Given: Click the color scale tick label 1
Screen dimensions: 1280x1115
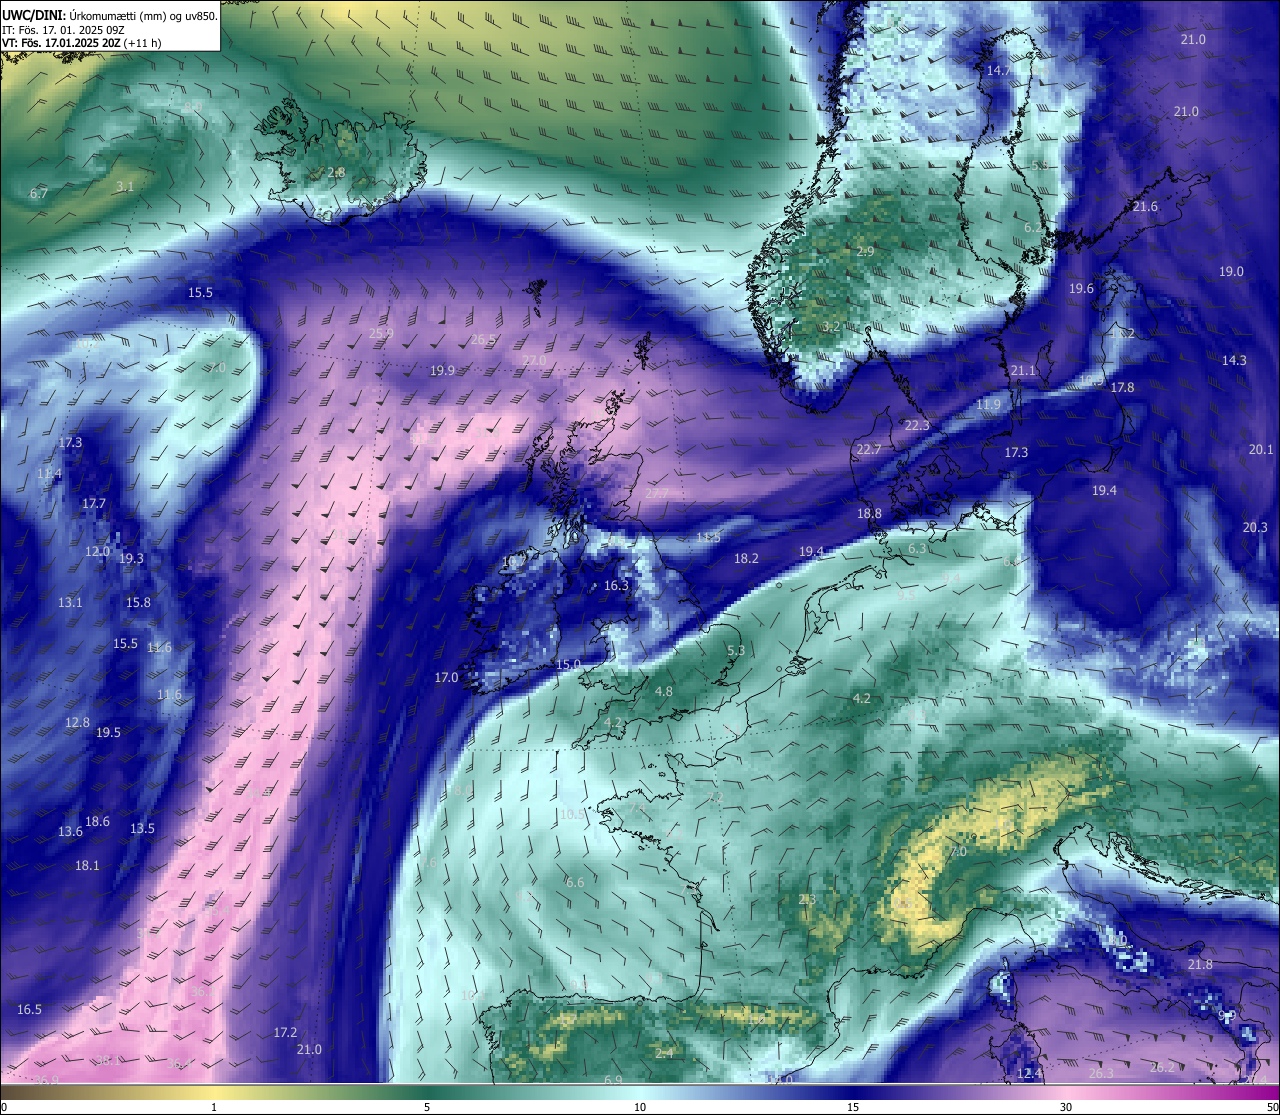Looking at the screenshot, I should click(214, 1107).
